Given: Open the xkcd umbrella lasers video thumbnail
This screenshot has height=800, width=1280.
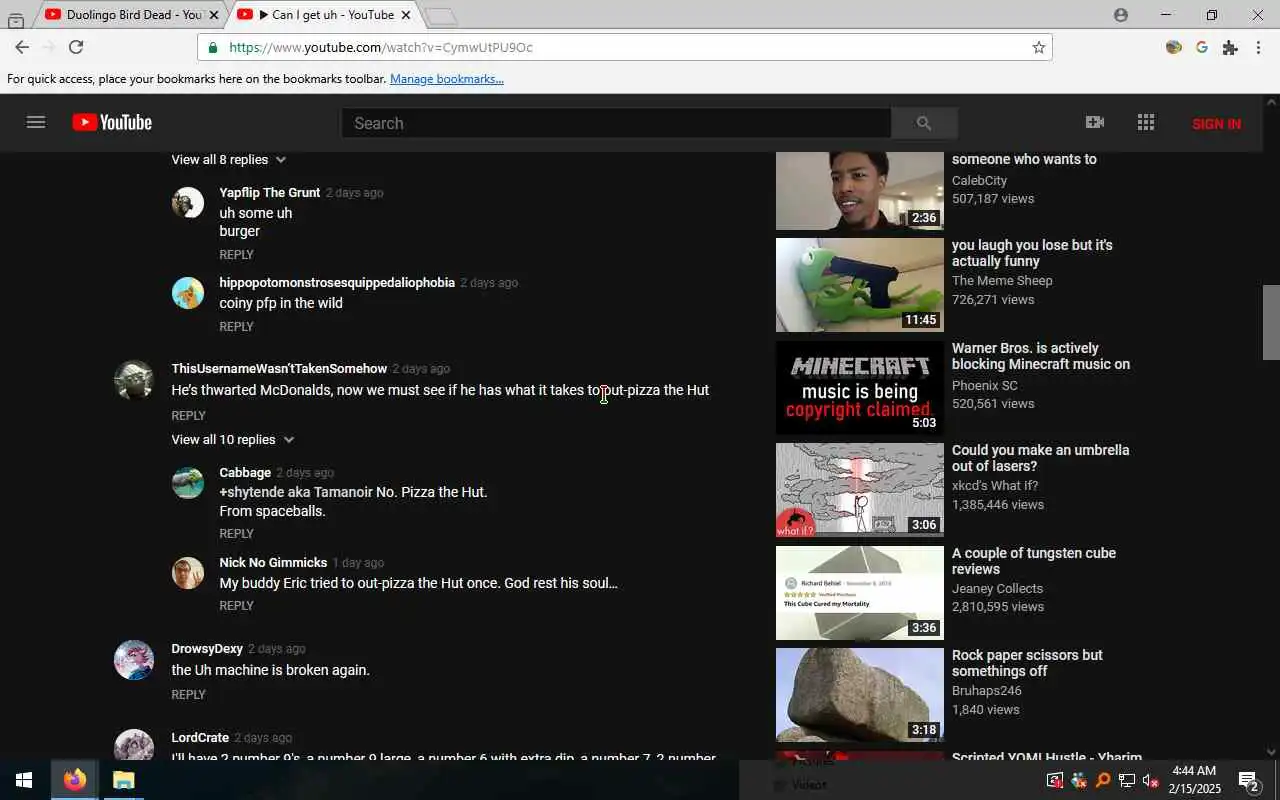Looking at the screenshot, I should (860, 490).
